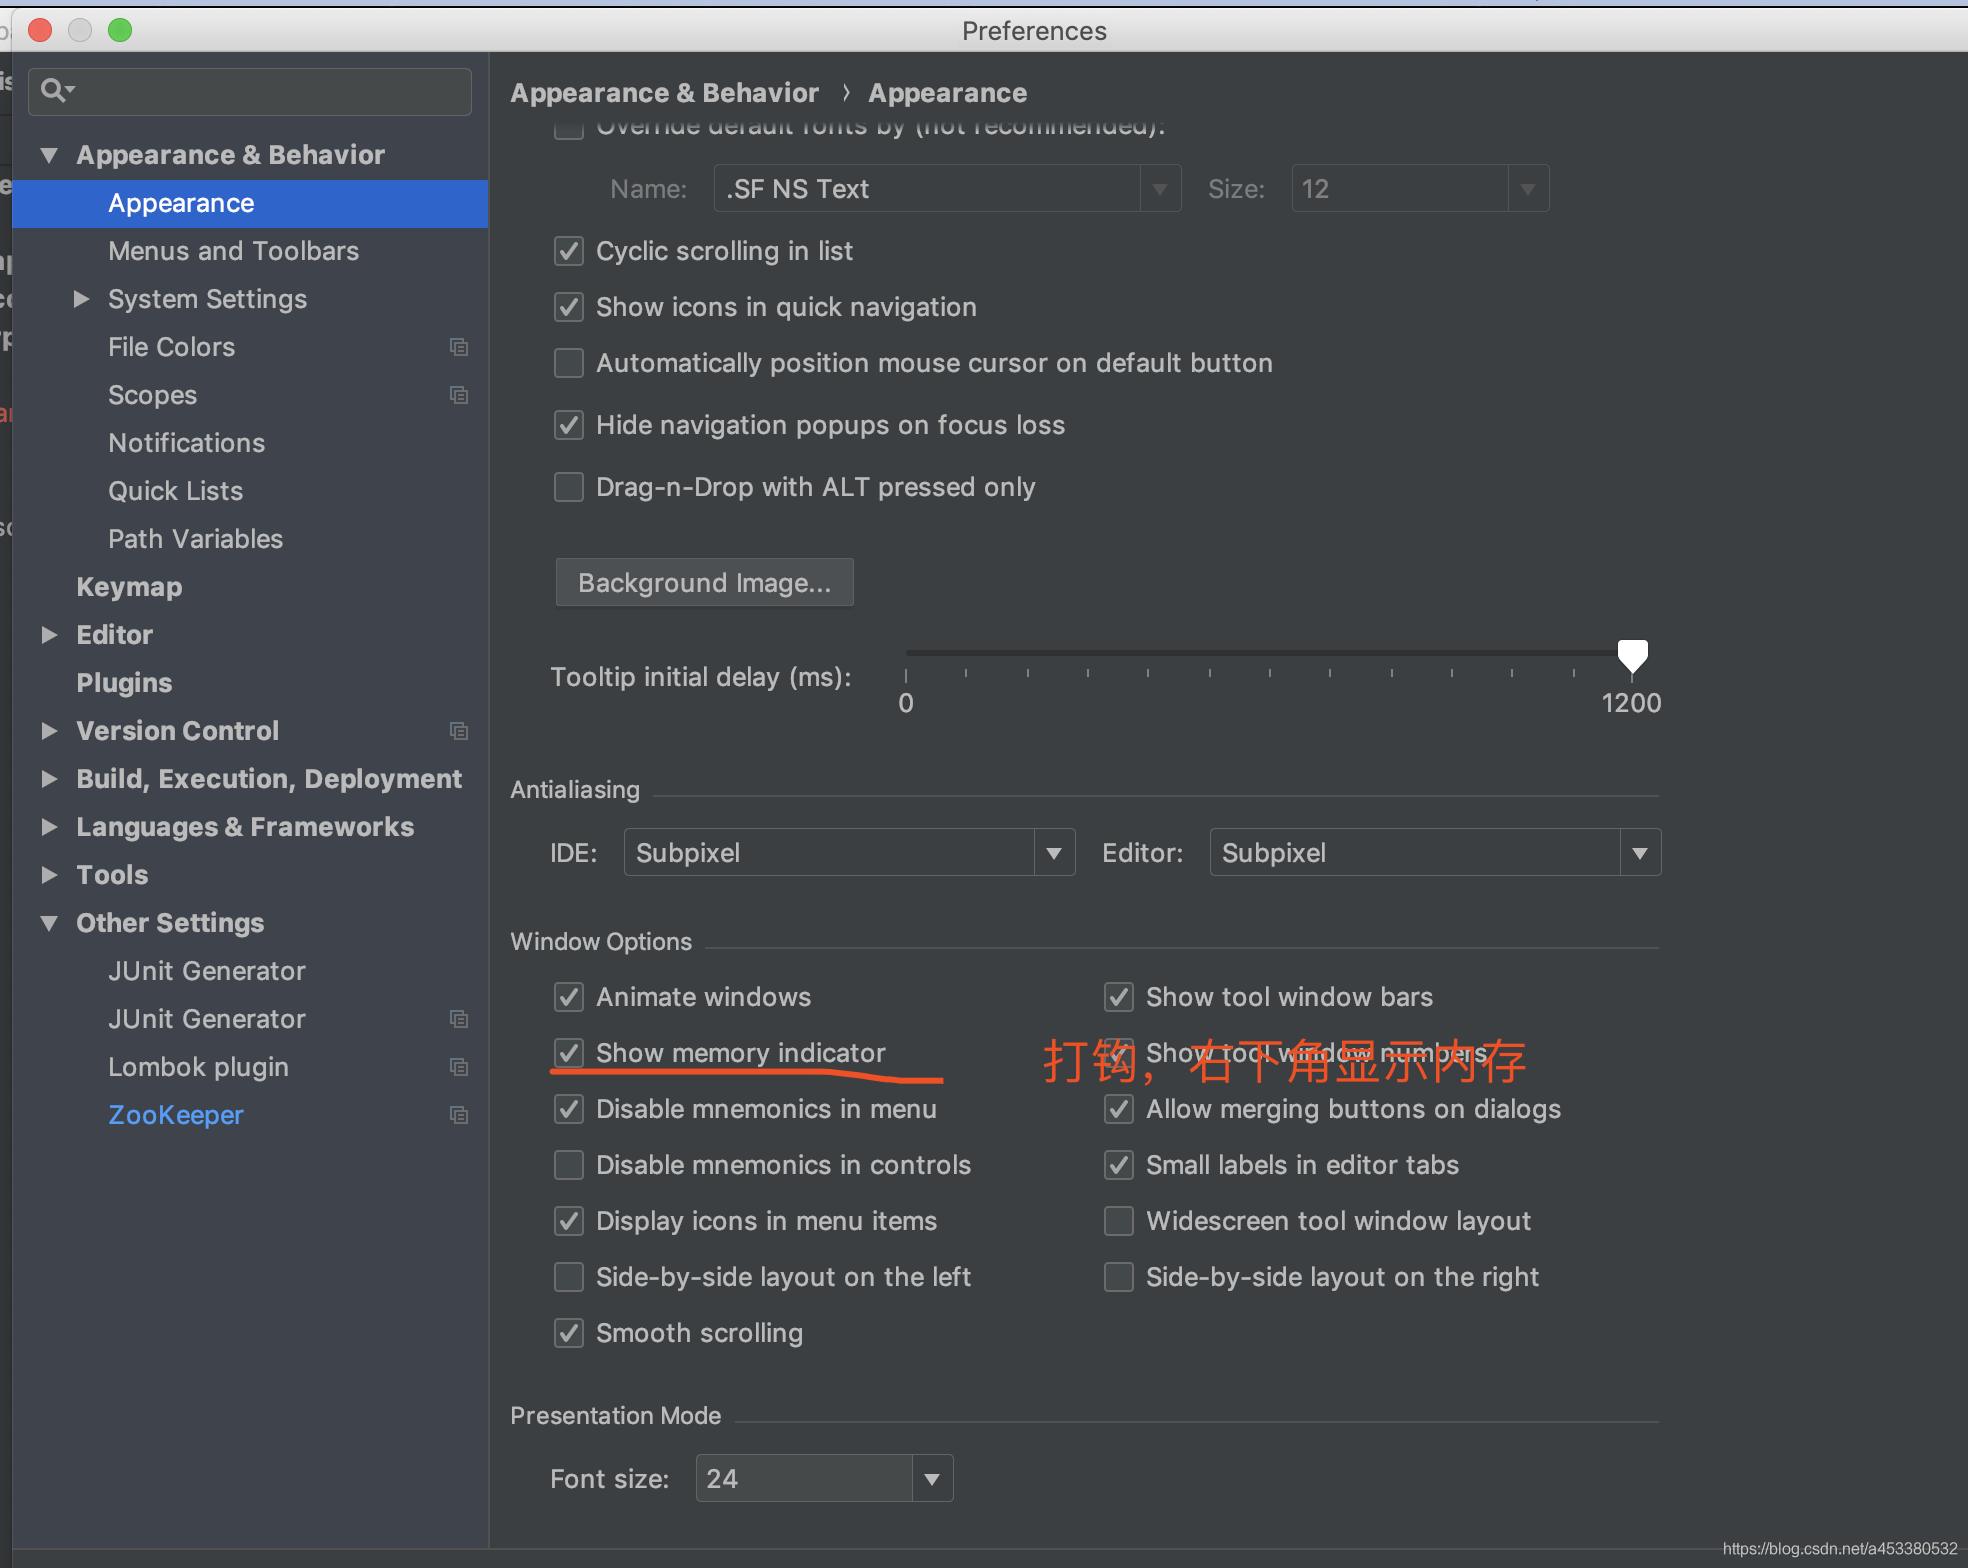Toggle Show memory indicator checkbox

tap(569, 1053)
